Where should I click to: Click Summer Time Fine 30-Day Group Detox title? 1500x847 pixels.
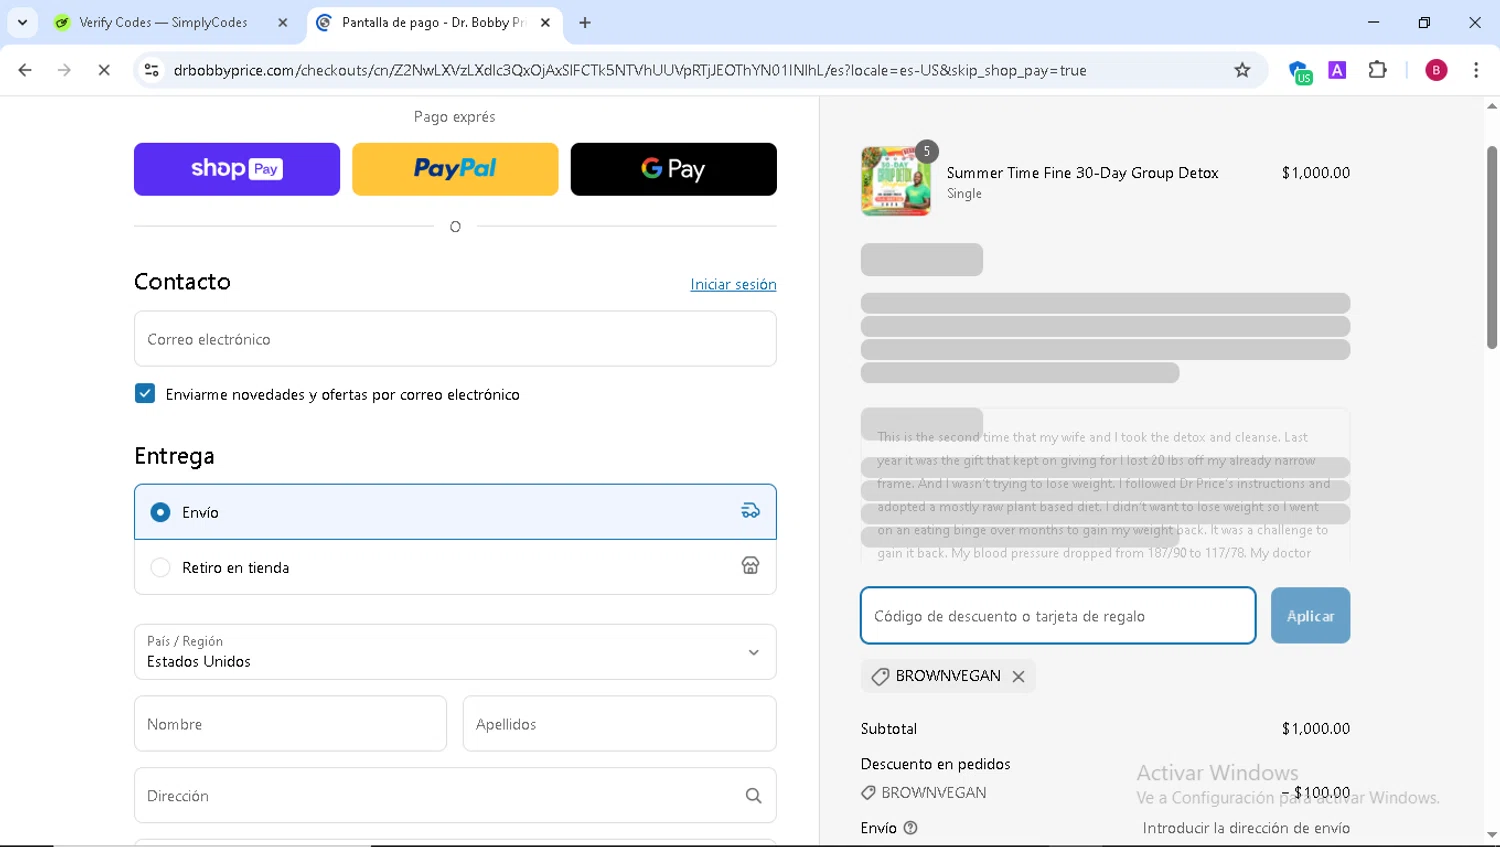pyautogui.click(x=1082, y=173)
